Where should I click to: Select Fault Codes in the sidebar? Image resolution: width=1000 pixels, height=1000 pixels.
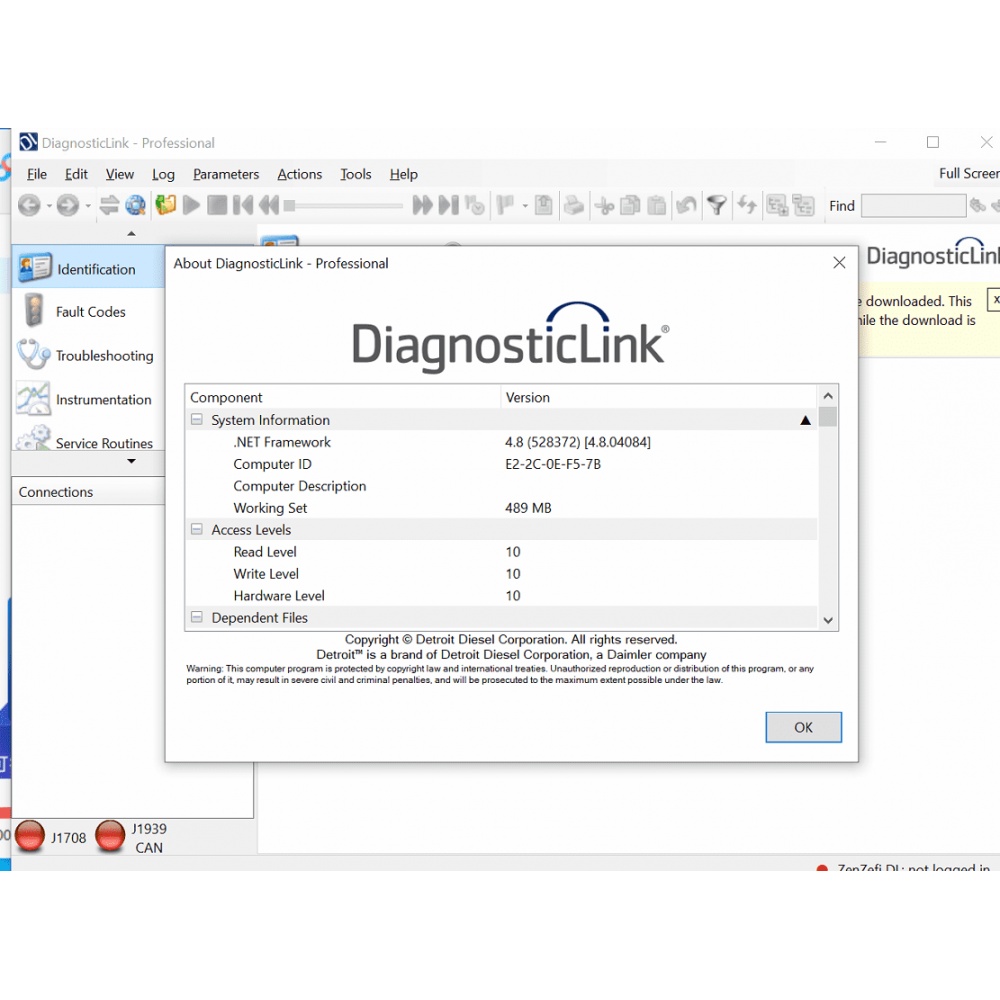coord(88,312)
